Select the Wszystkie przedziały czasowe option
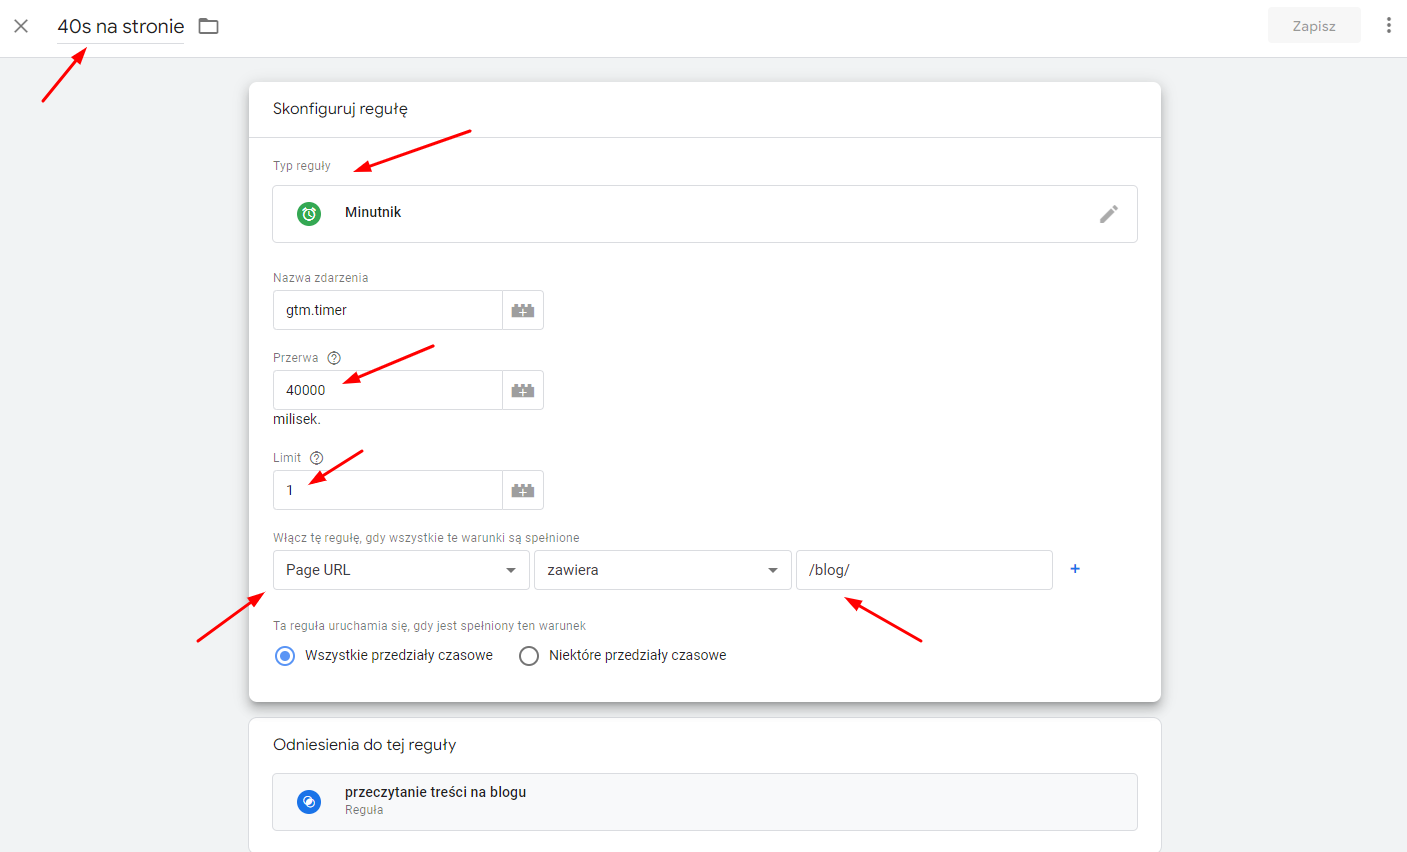Screen dimensions: 1407x852 pyautogui.click(x=284, y=655)
